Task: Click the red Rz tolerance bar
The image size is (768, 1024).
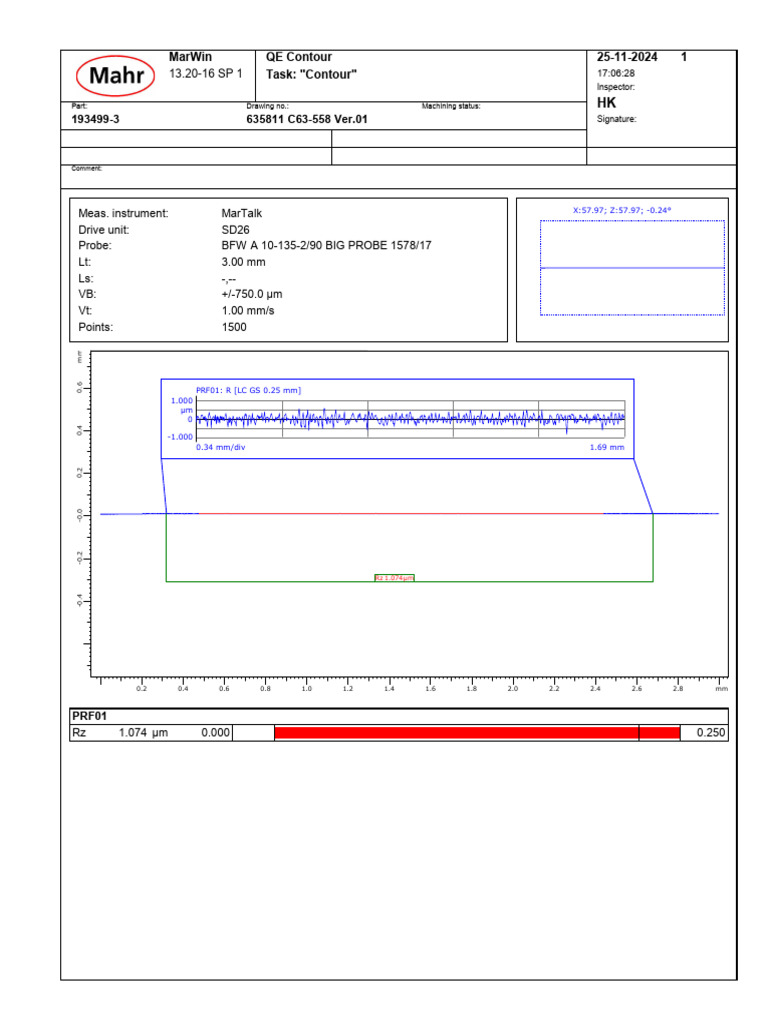Action: [x=477, y=733]
